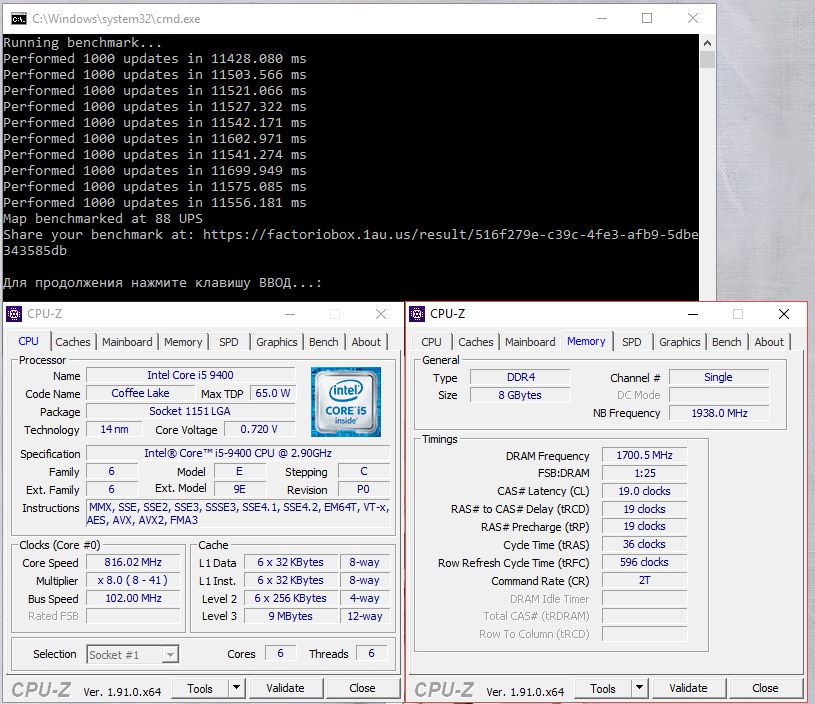Click Tools button in left CPU-Z
815x704 pixels.
pyautogui.click(x=200, y=688)
